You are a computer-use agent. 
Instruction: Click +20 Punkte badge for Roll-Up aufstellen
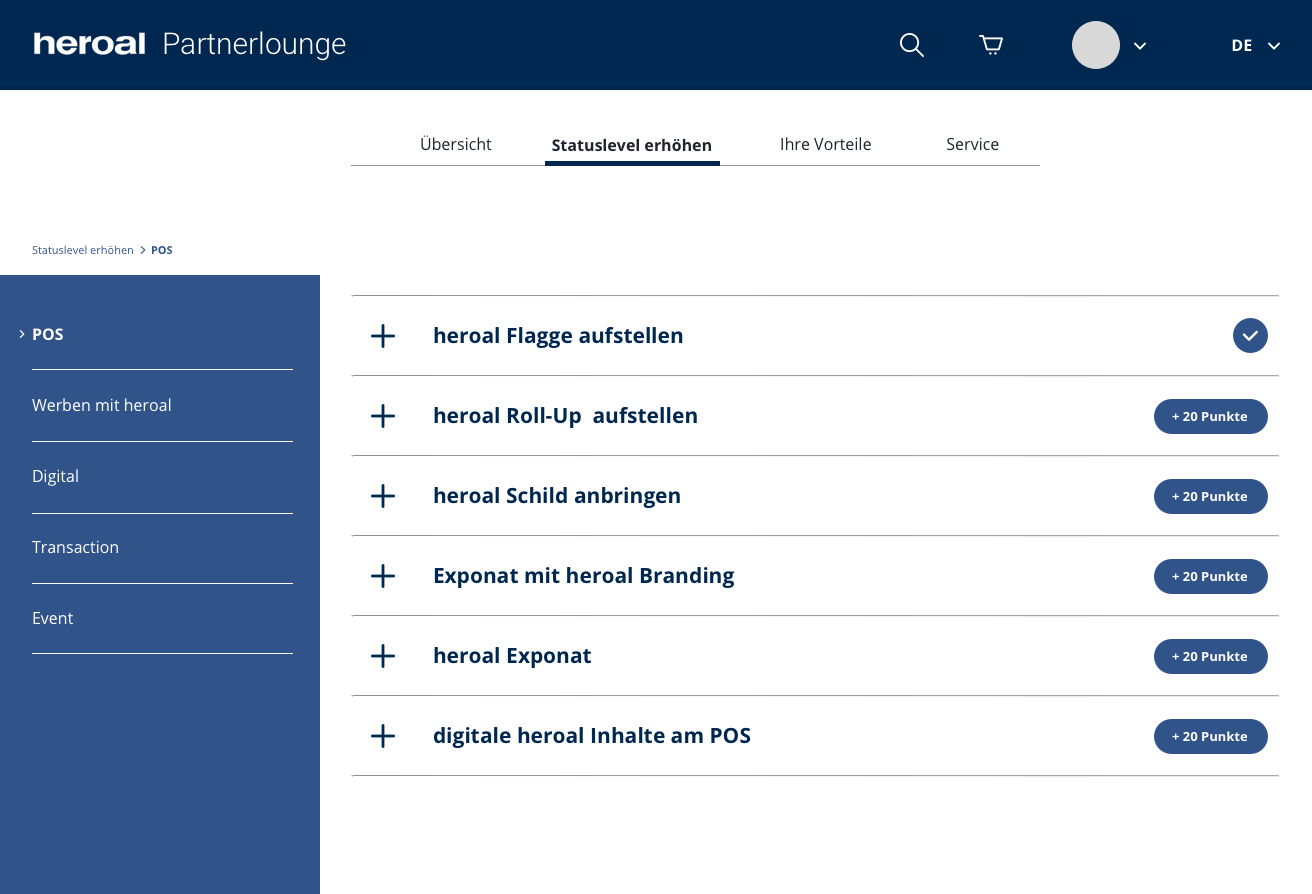tap(1211, 416)
